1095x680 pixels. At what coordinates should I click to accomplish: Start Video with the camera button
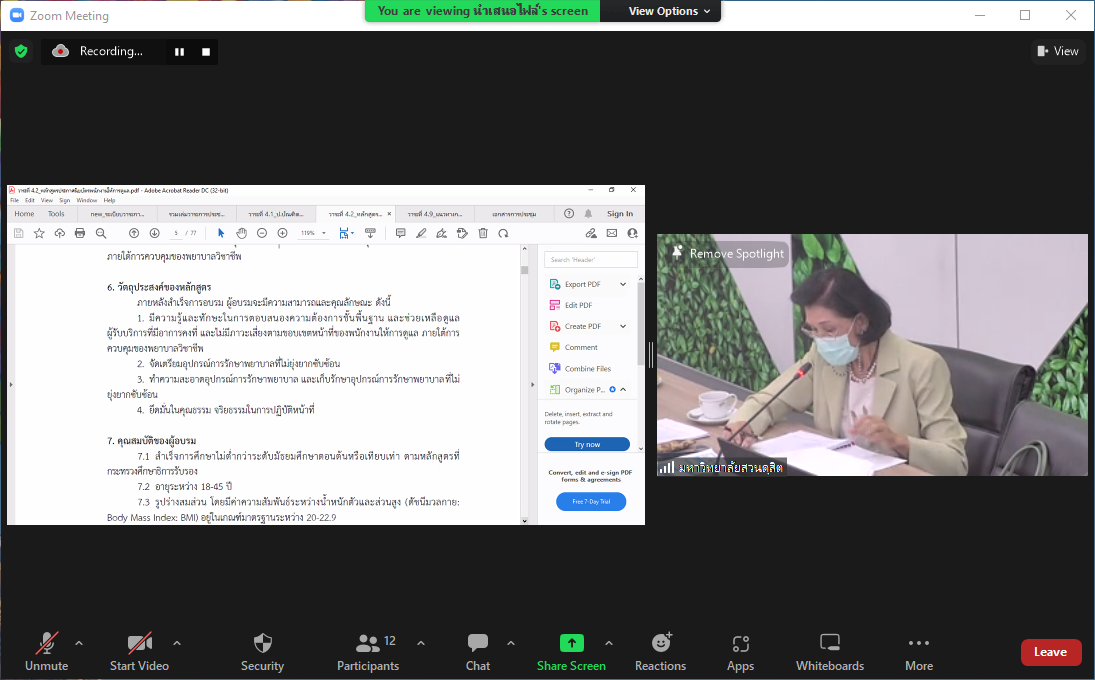point(139,643)
